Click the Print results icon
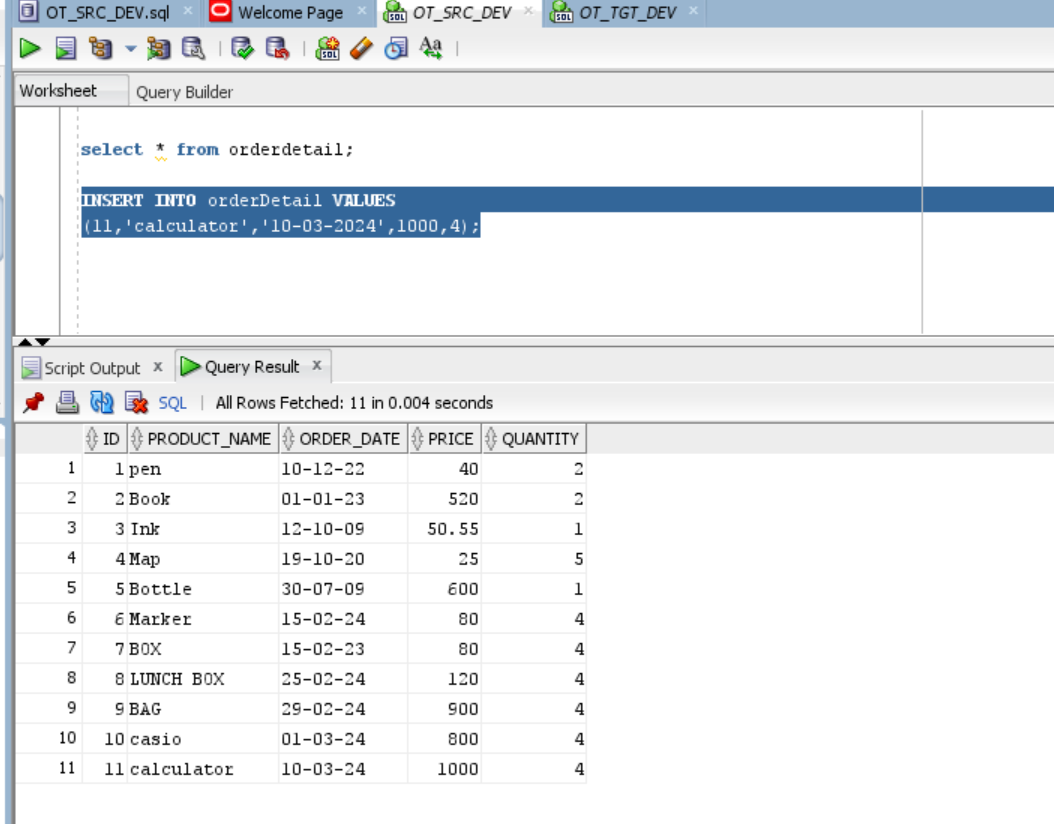Image resolution: width=1054 pixels, height=824 pixels. (67, 403)
